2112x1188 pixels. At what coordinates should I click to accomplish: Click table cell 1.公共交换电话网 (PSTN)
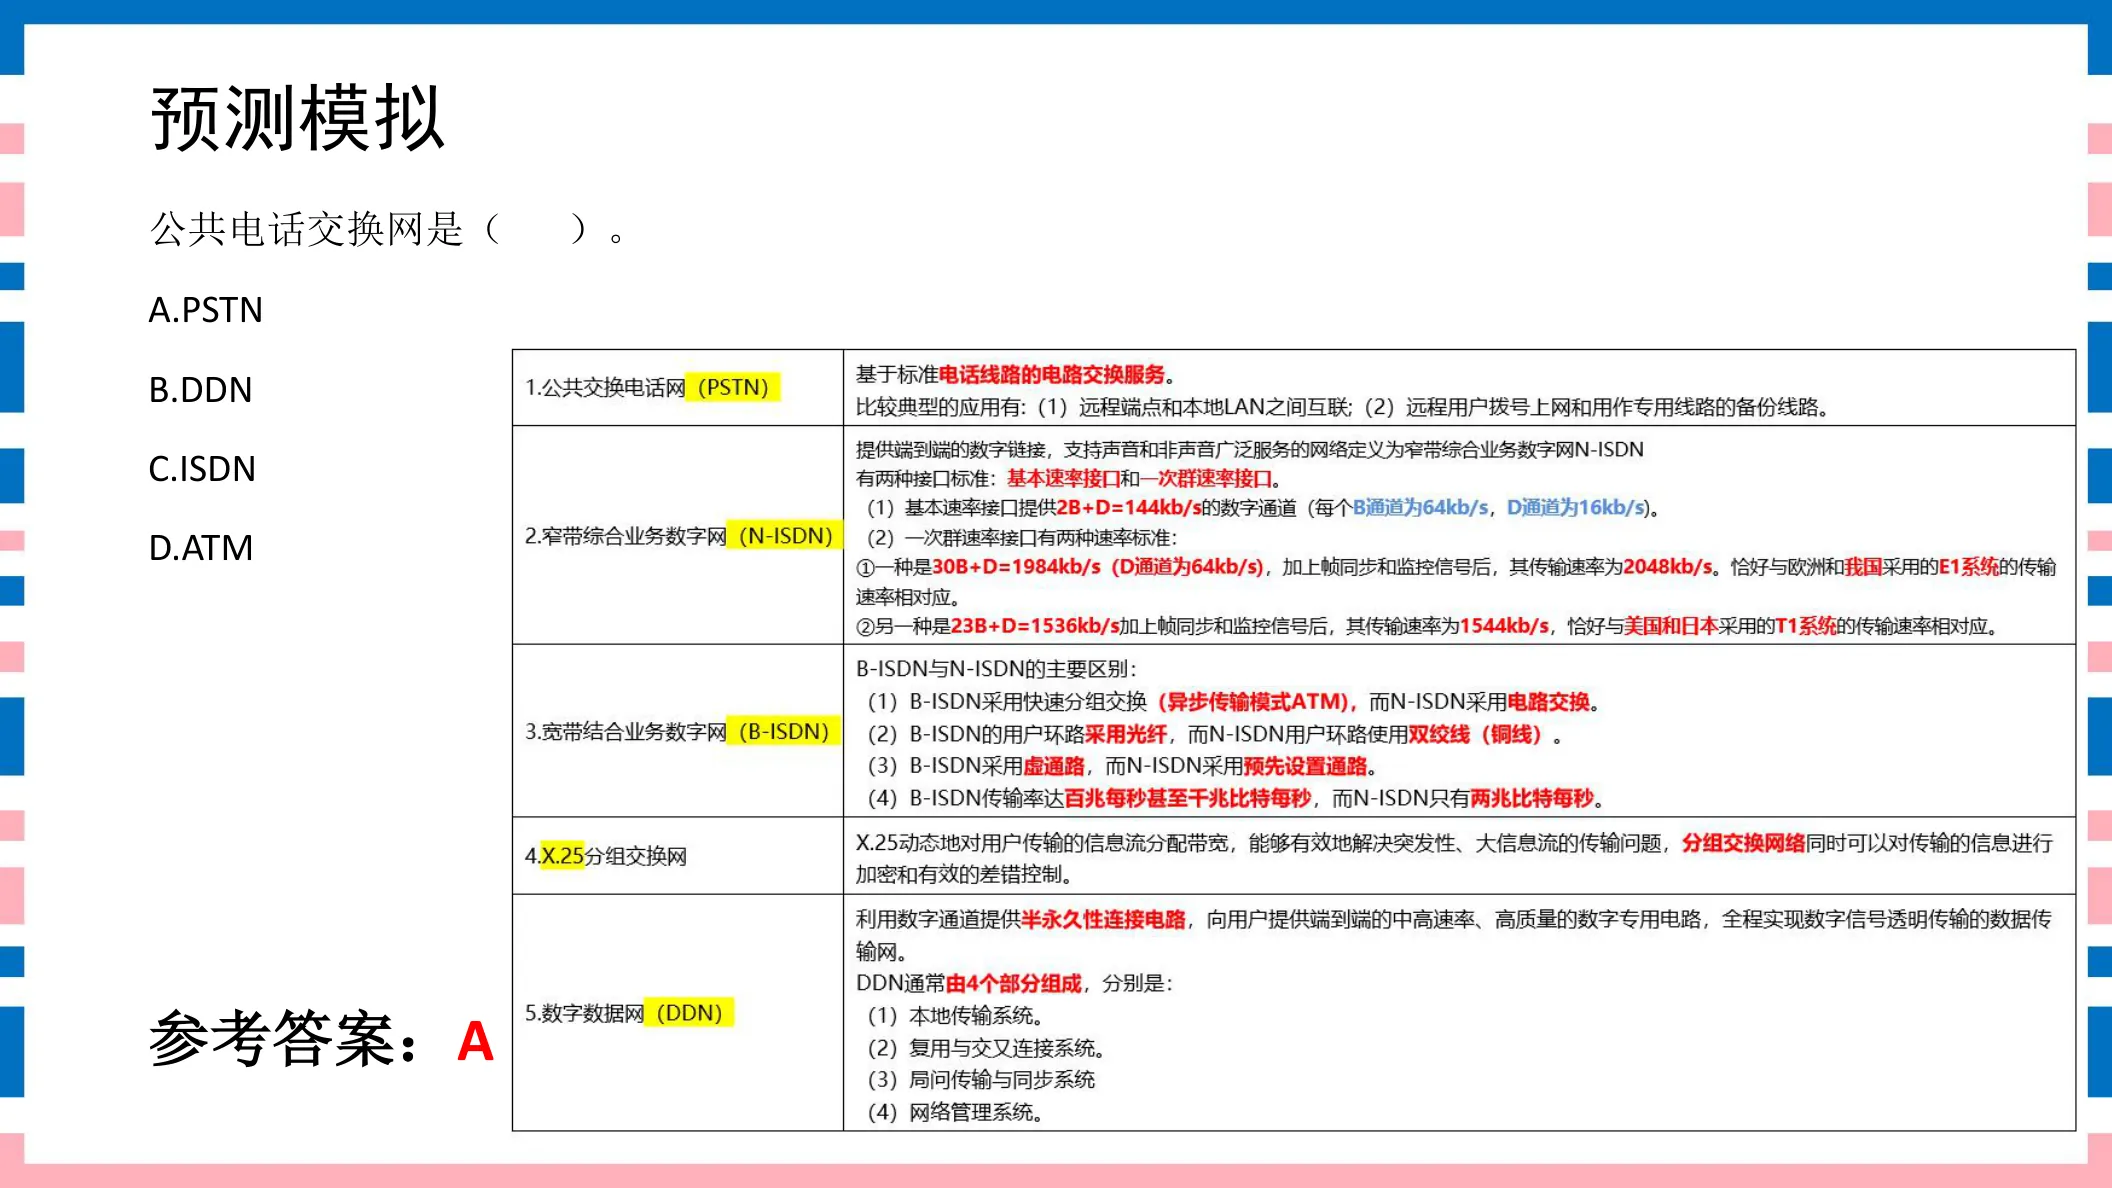[677, 387]
